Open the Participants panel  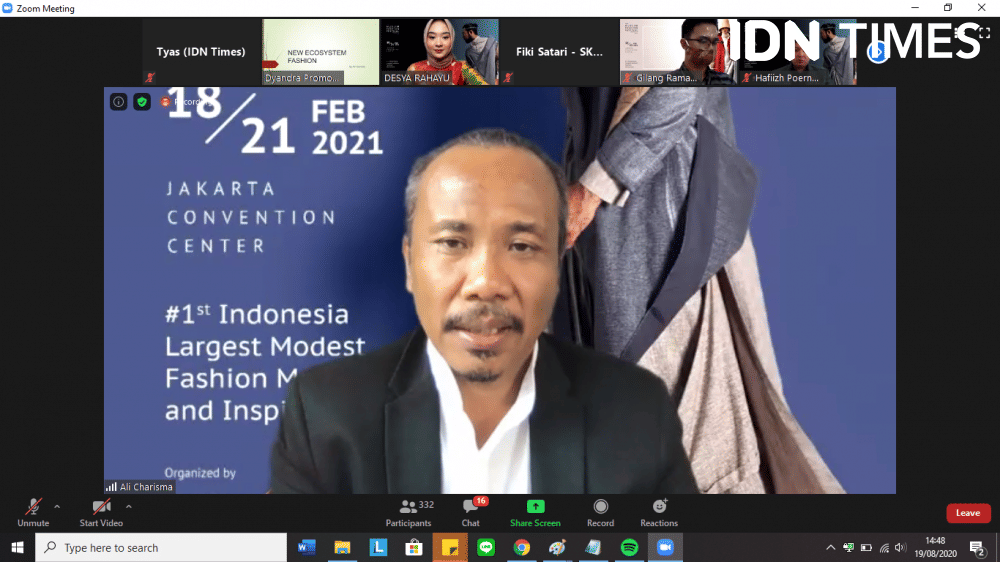(409, 513)
